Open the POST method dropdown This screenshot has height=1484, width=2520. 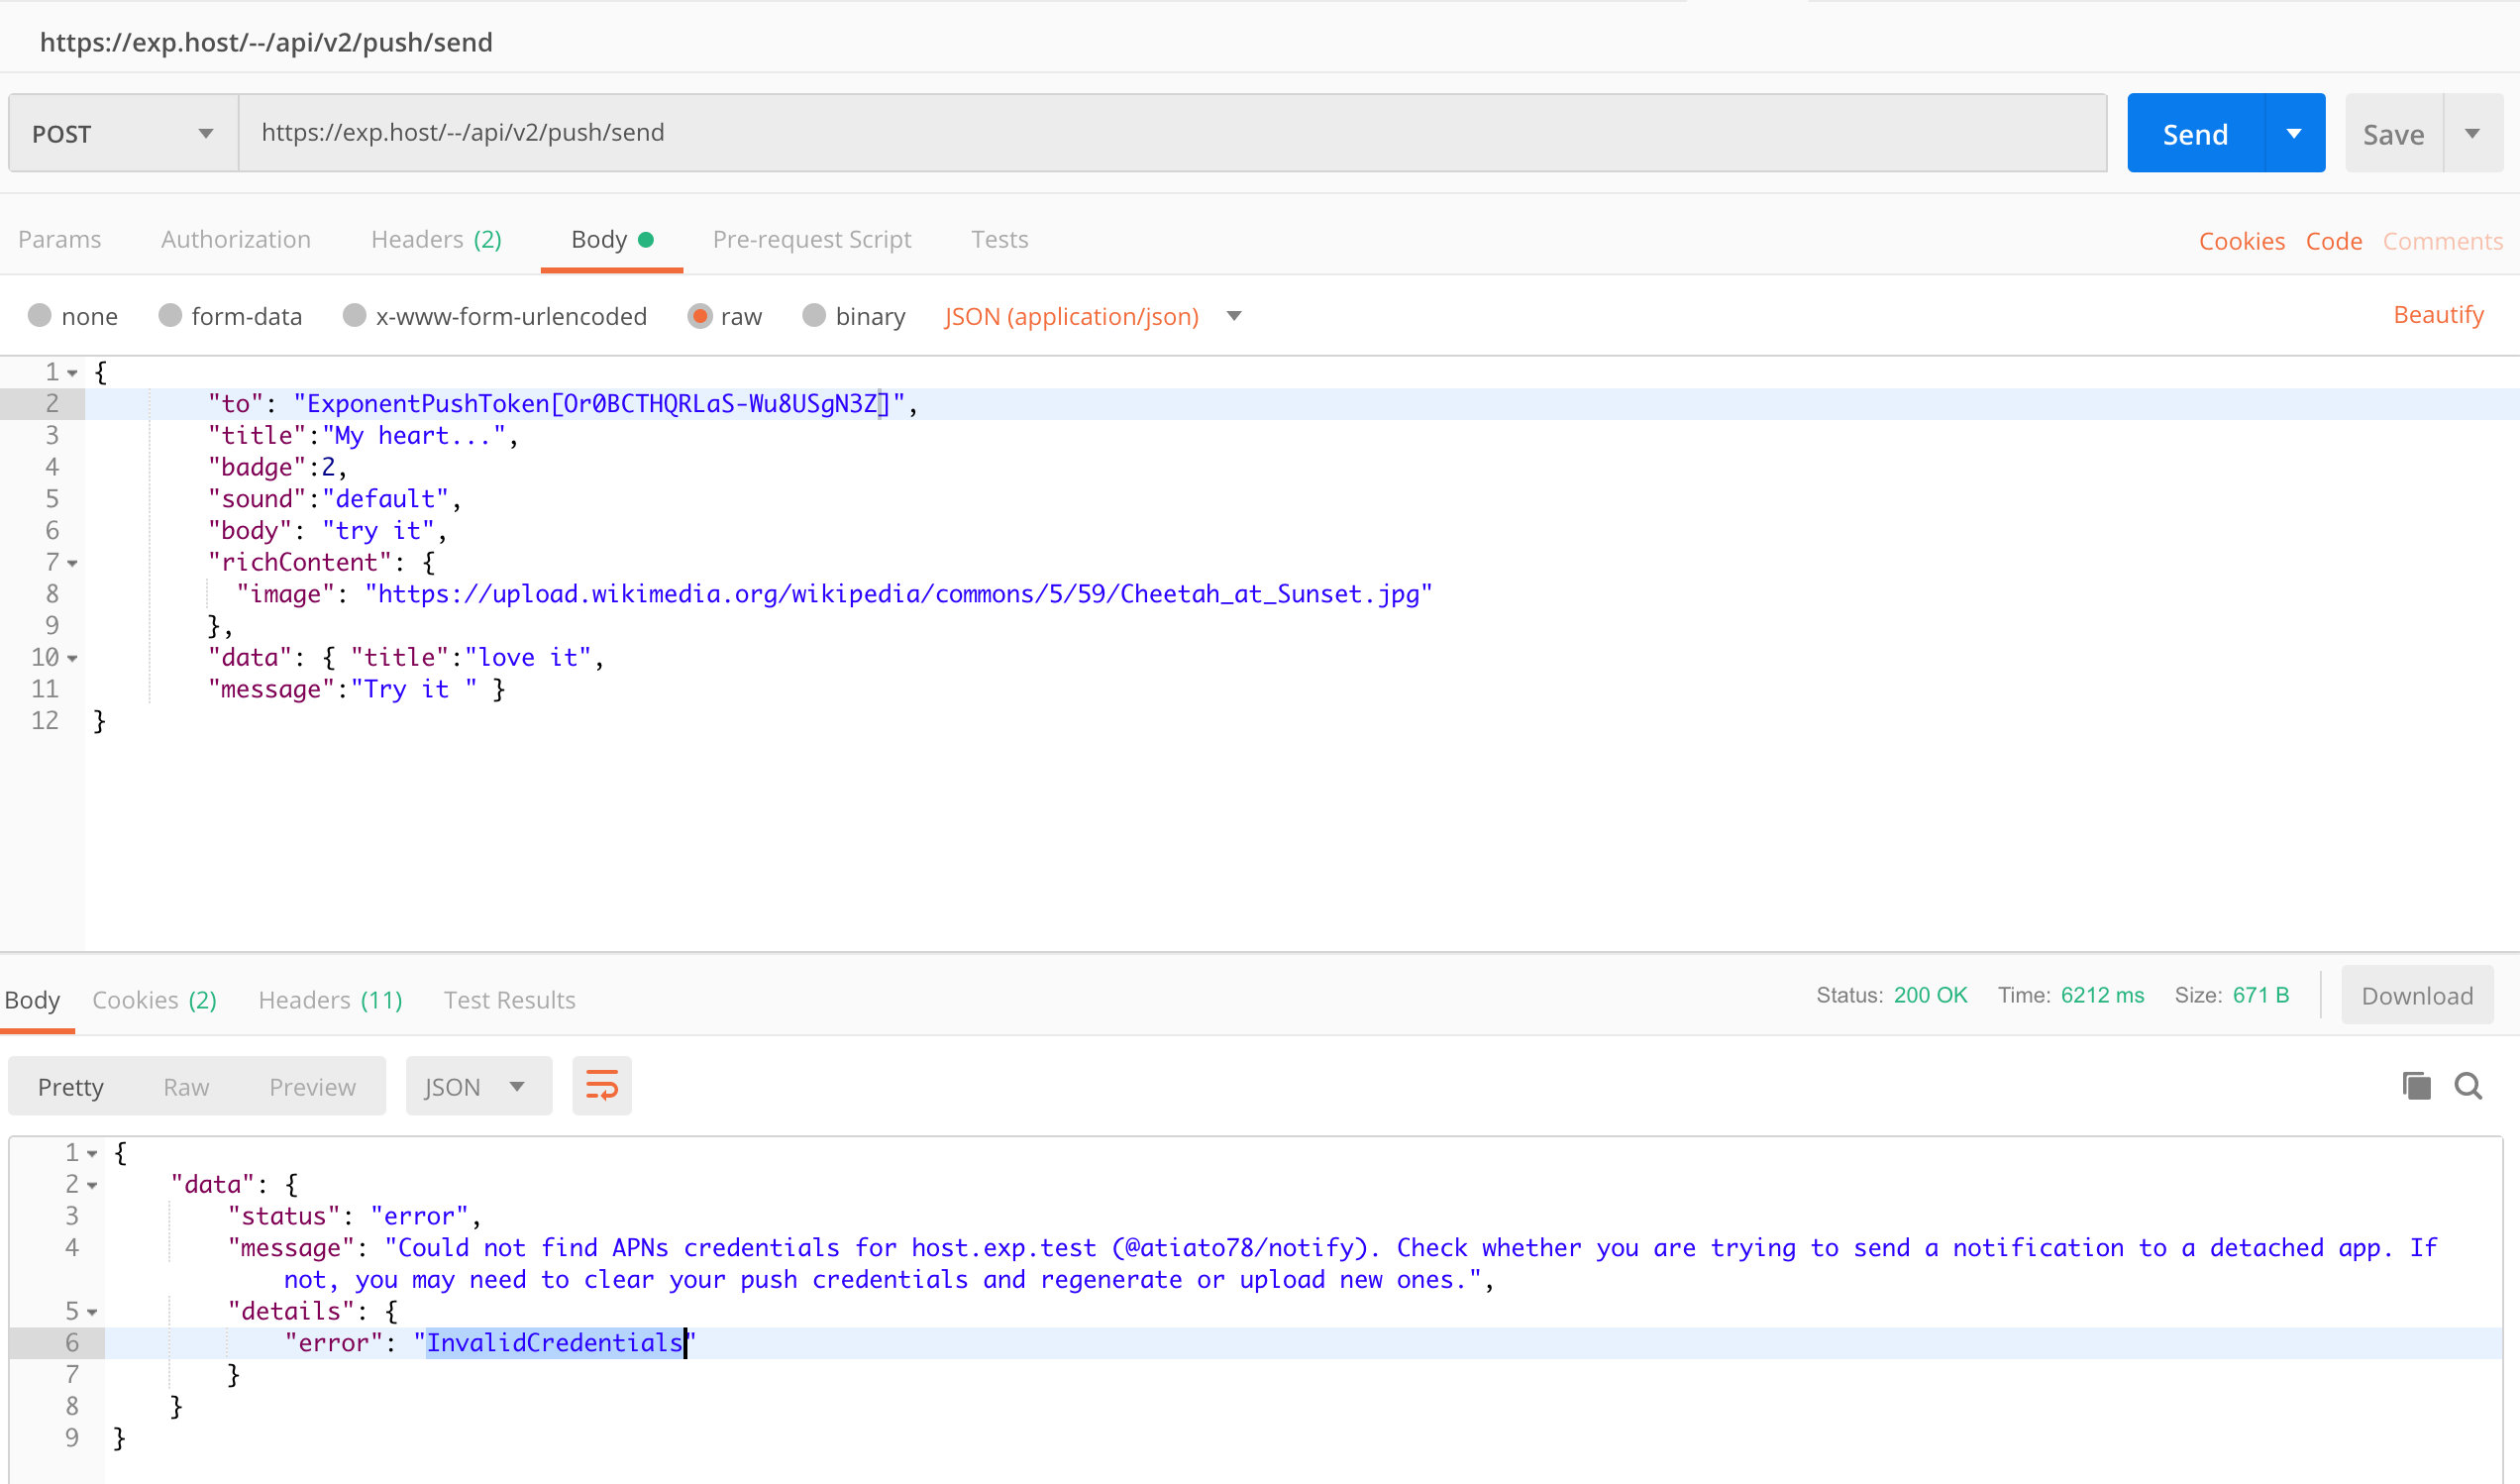[205, 132]
